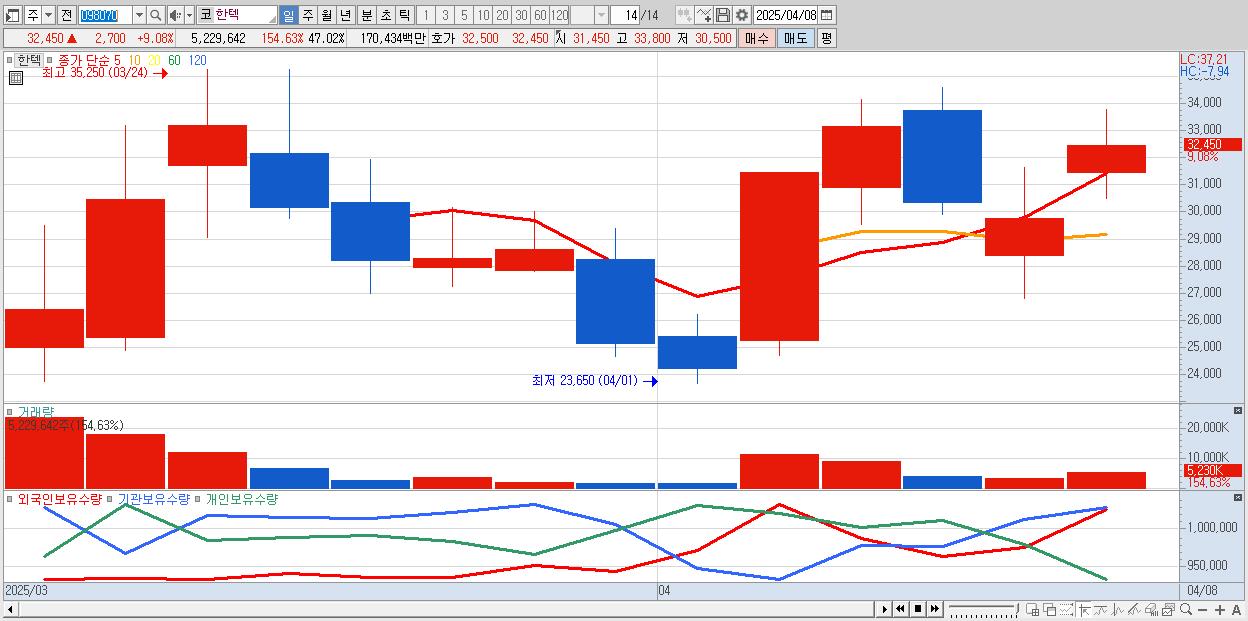Choose the 20 interval button
This screenshot has height=621, width=1248.
pos(502,15)
